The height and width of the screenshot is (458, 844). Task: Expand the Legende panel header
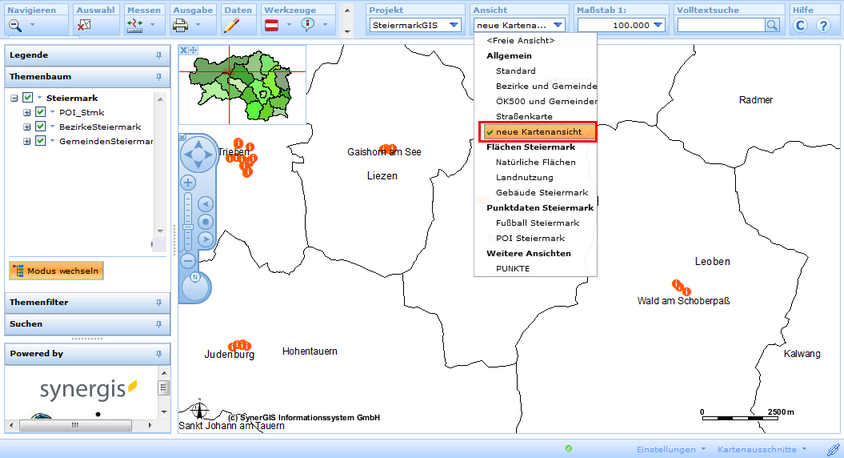[87, 55]
